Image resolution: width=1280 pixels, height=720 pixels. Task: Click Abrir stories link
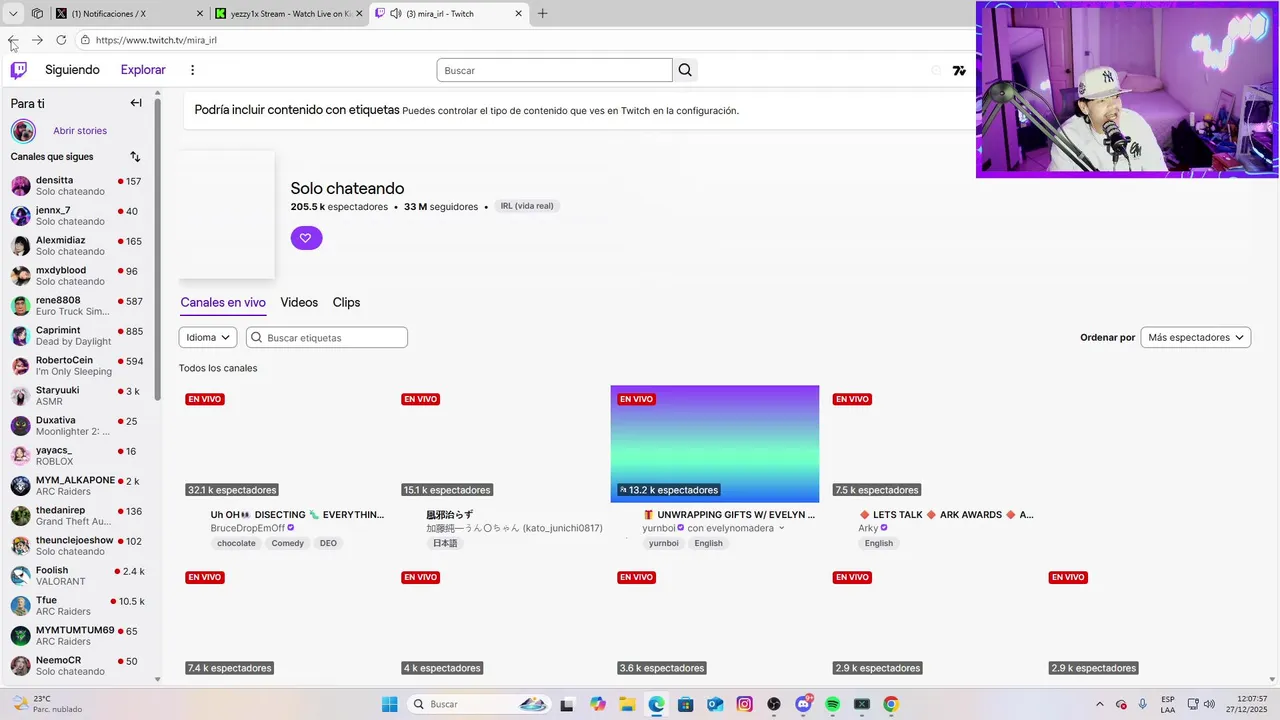(x=80, y=131)
